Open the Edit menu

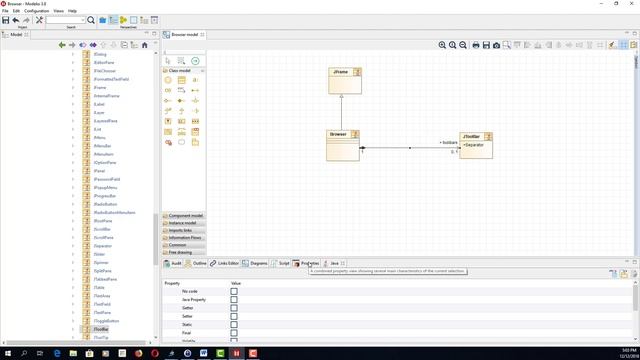[16, 11]
